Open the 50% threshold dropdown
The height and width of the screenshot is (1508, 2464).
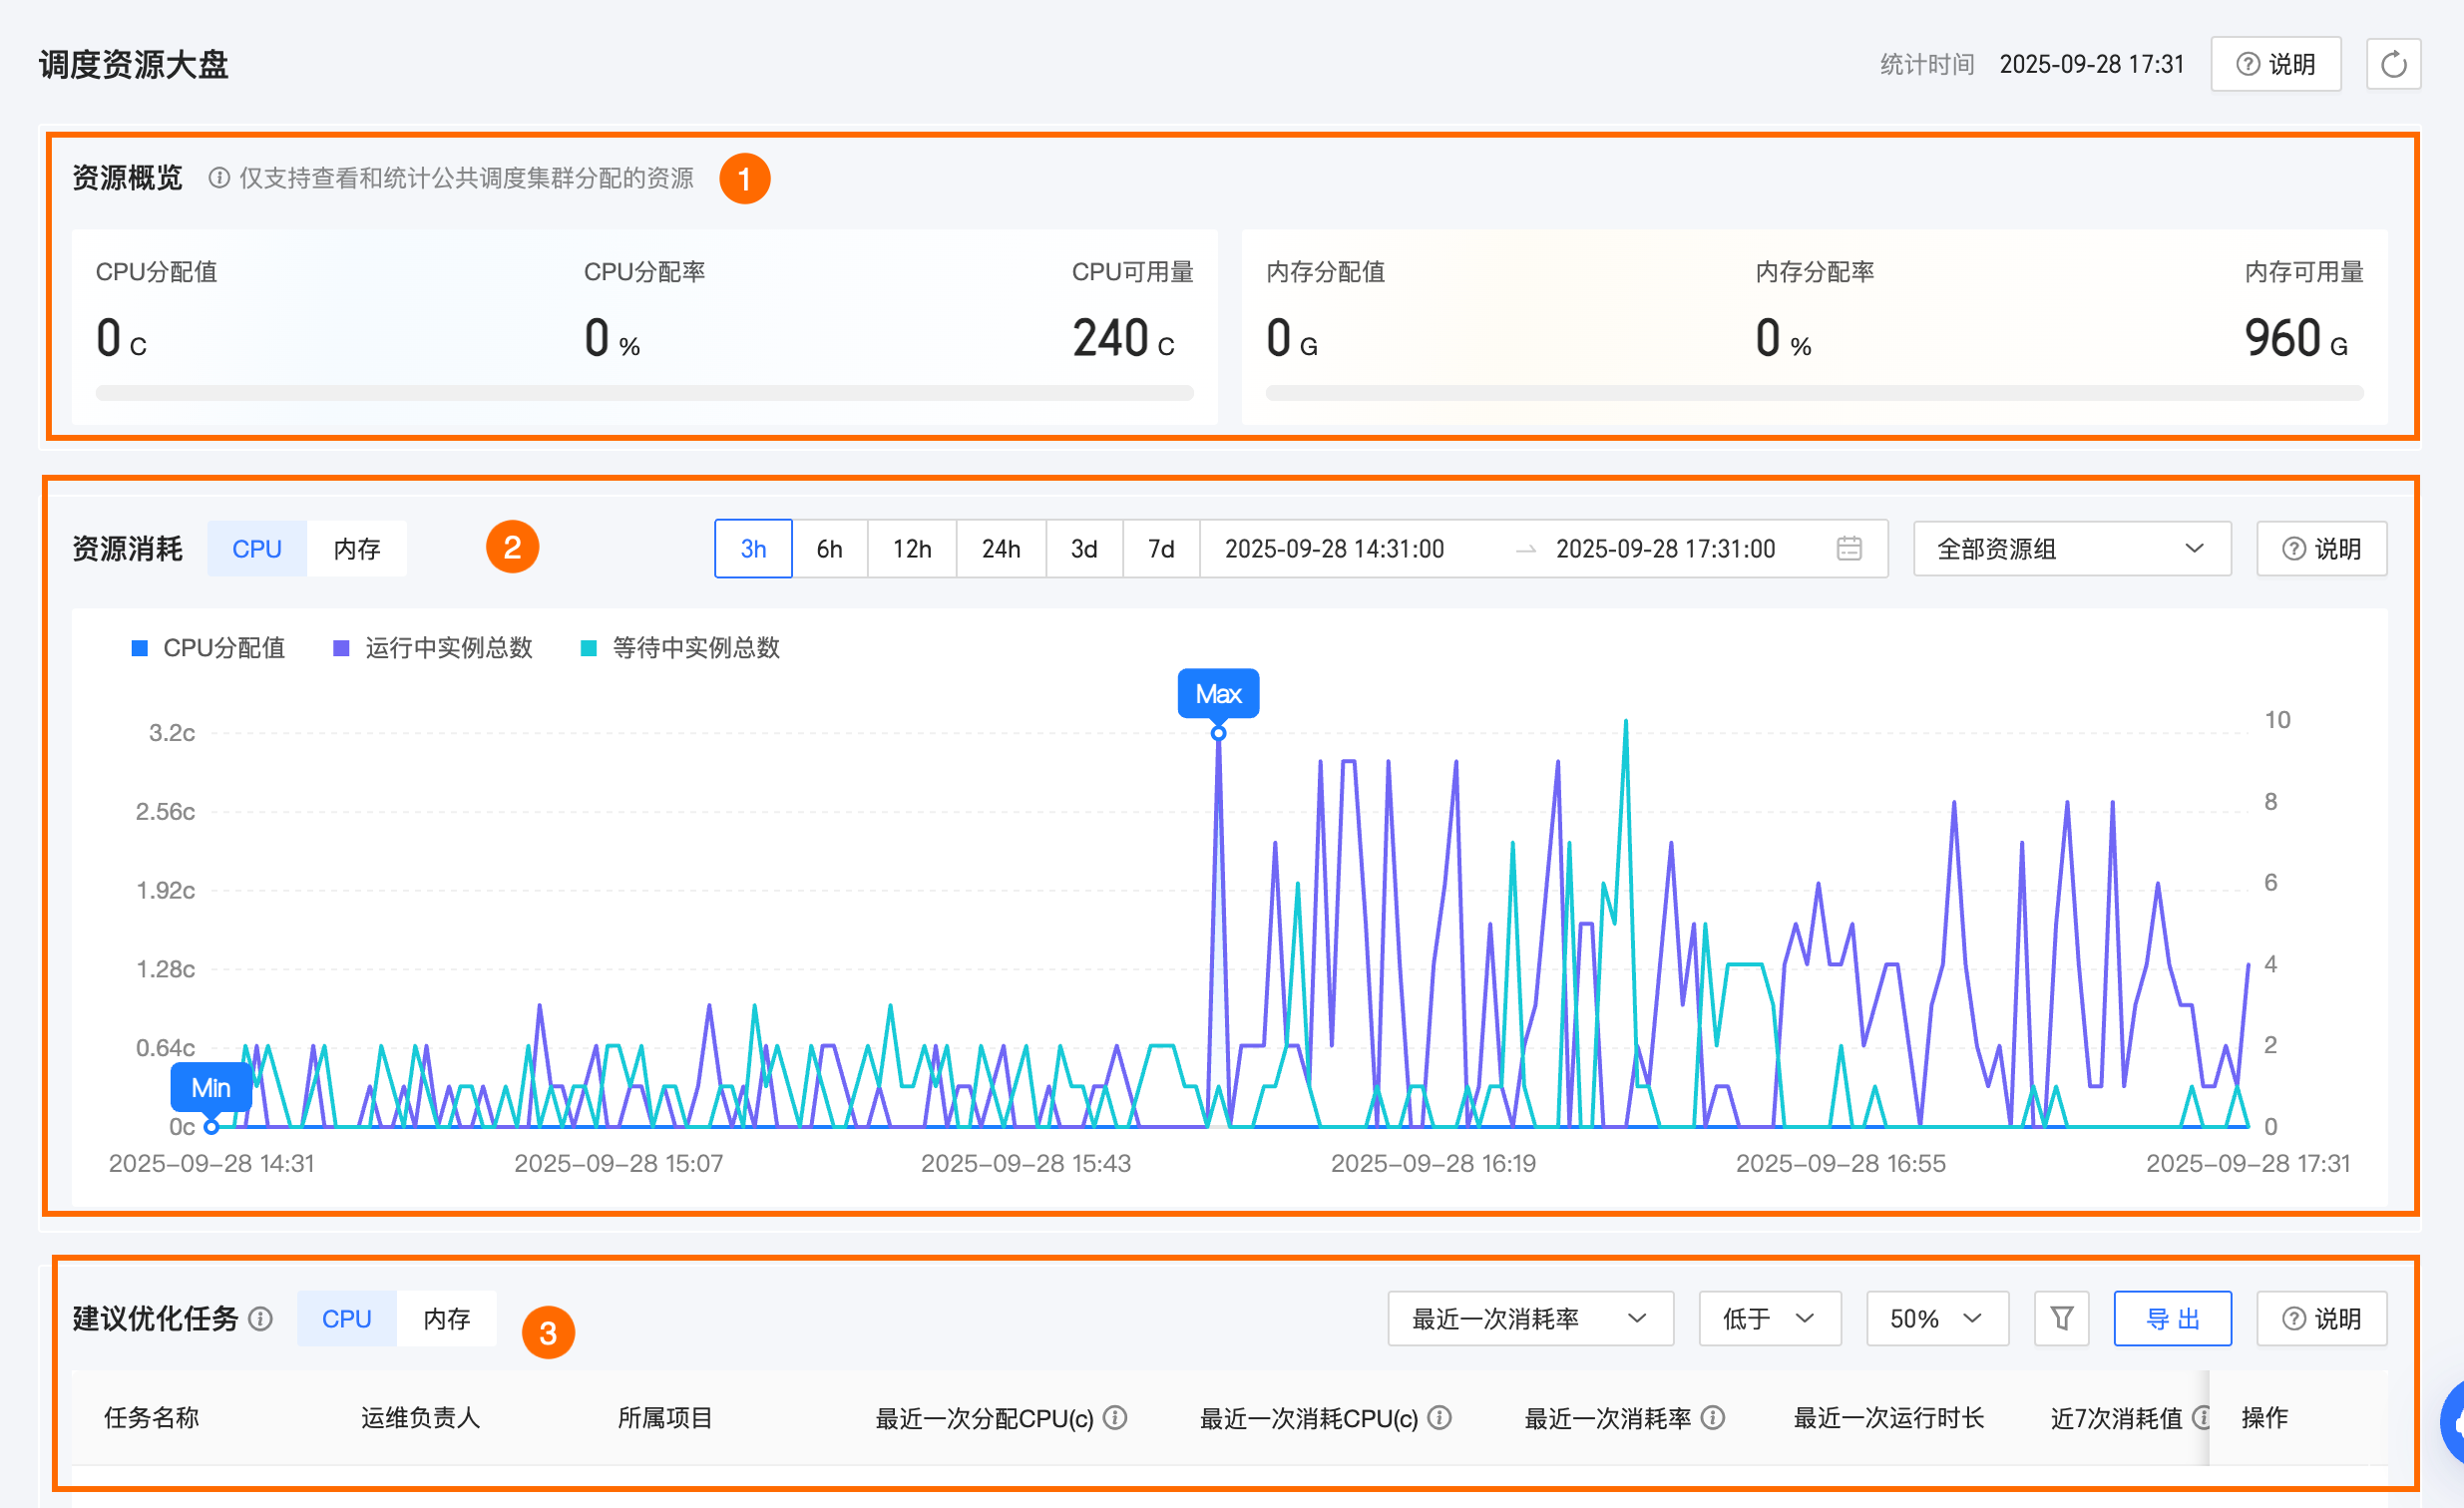tap(1936, 1318)
